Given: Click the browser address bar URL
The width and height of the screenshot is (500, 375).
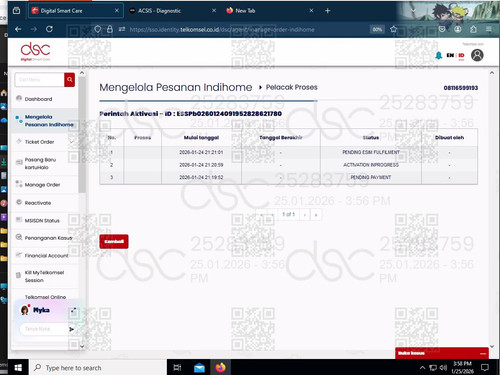Looking at the screenshot, I should click(222, 30).
